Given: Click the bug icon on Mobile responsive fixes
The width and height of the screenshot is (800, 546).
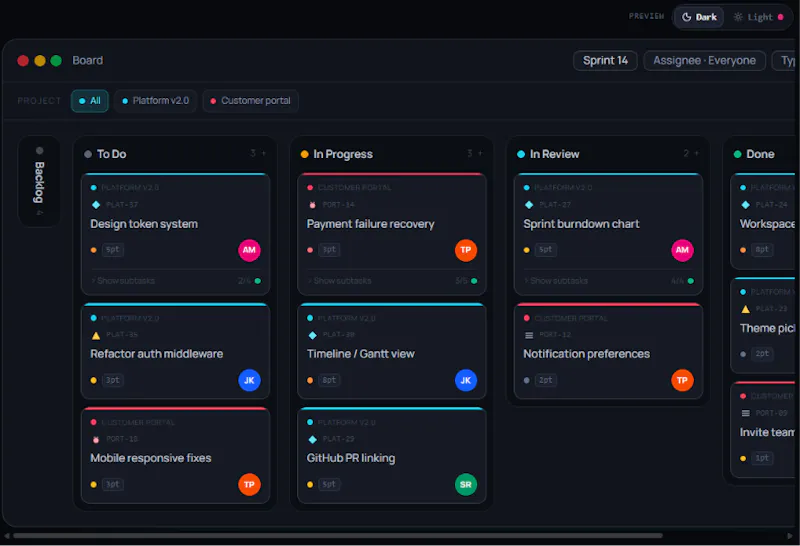Looking at the screenshot, I should [x=96, y=439].
